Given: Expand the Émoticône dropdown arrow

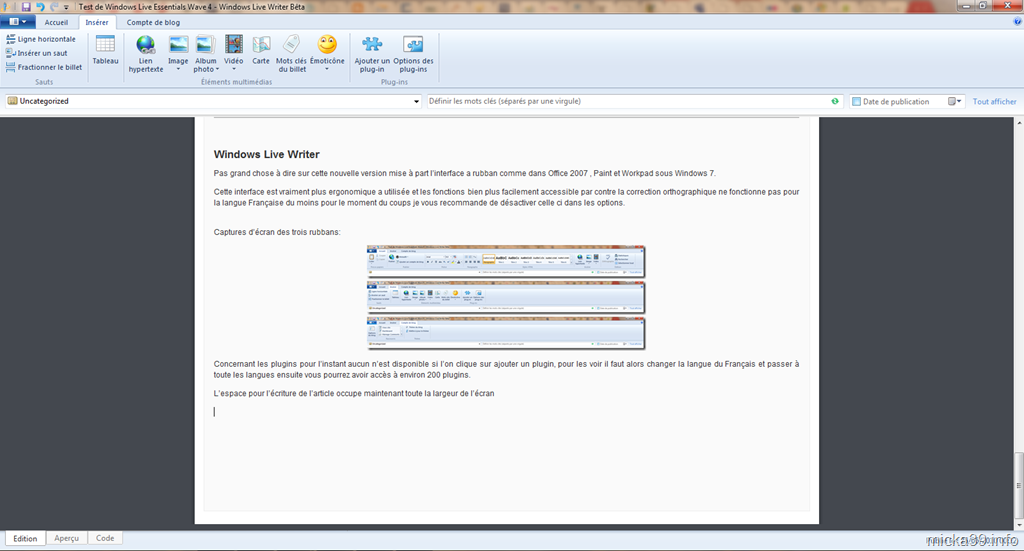Looking at the screenshot, I should [327, 69].
